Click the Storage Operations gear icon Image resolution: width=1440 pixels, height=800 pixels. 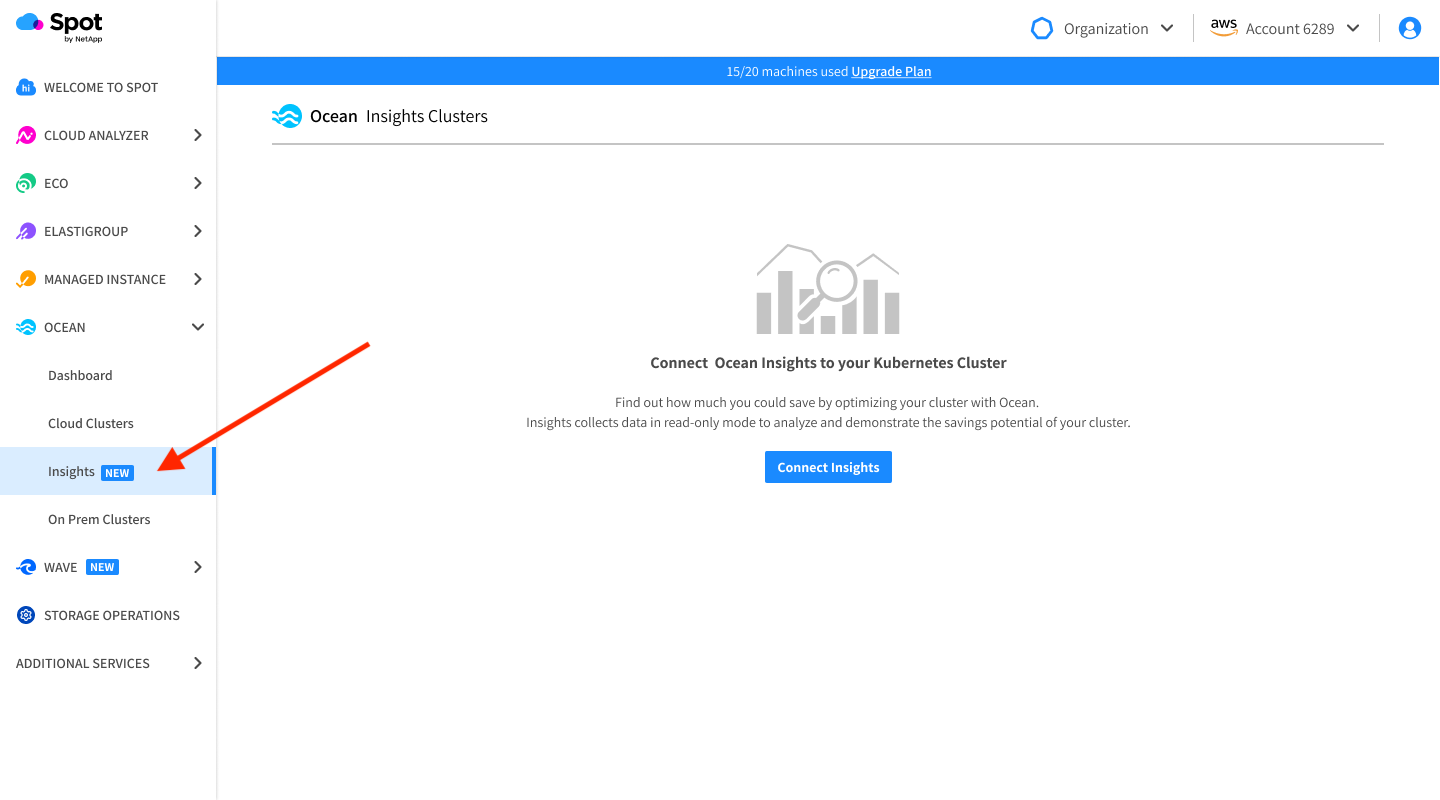26,615
